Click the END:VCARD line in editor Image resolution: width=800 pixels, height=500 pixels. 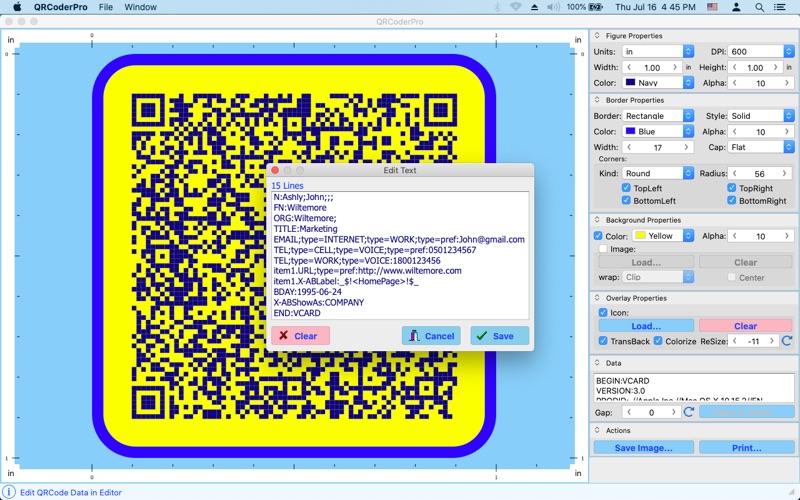(x=297, y=313)
